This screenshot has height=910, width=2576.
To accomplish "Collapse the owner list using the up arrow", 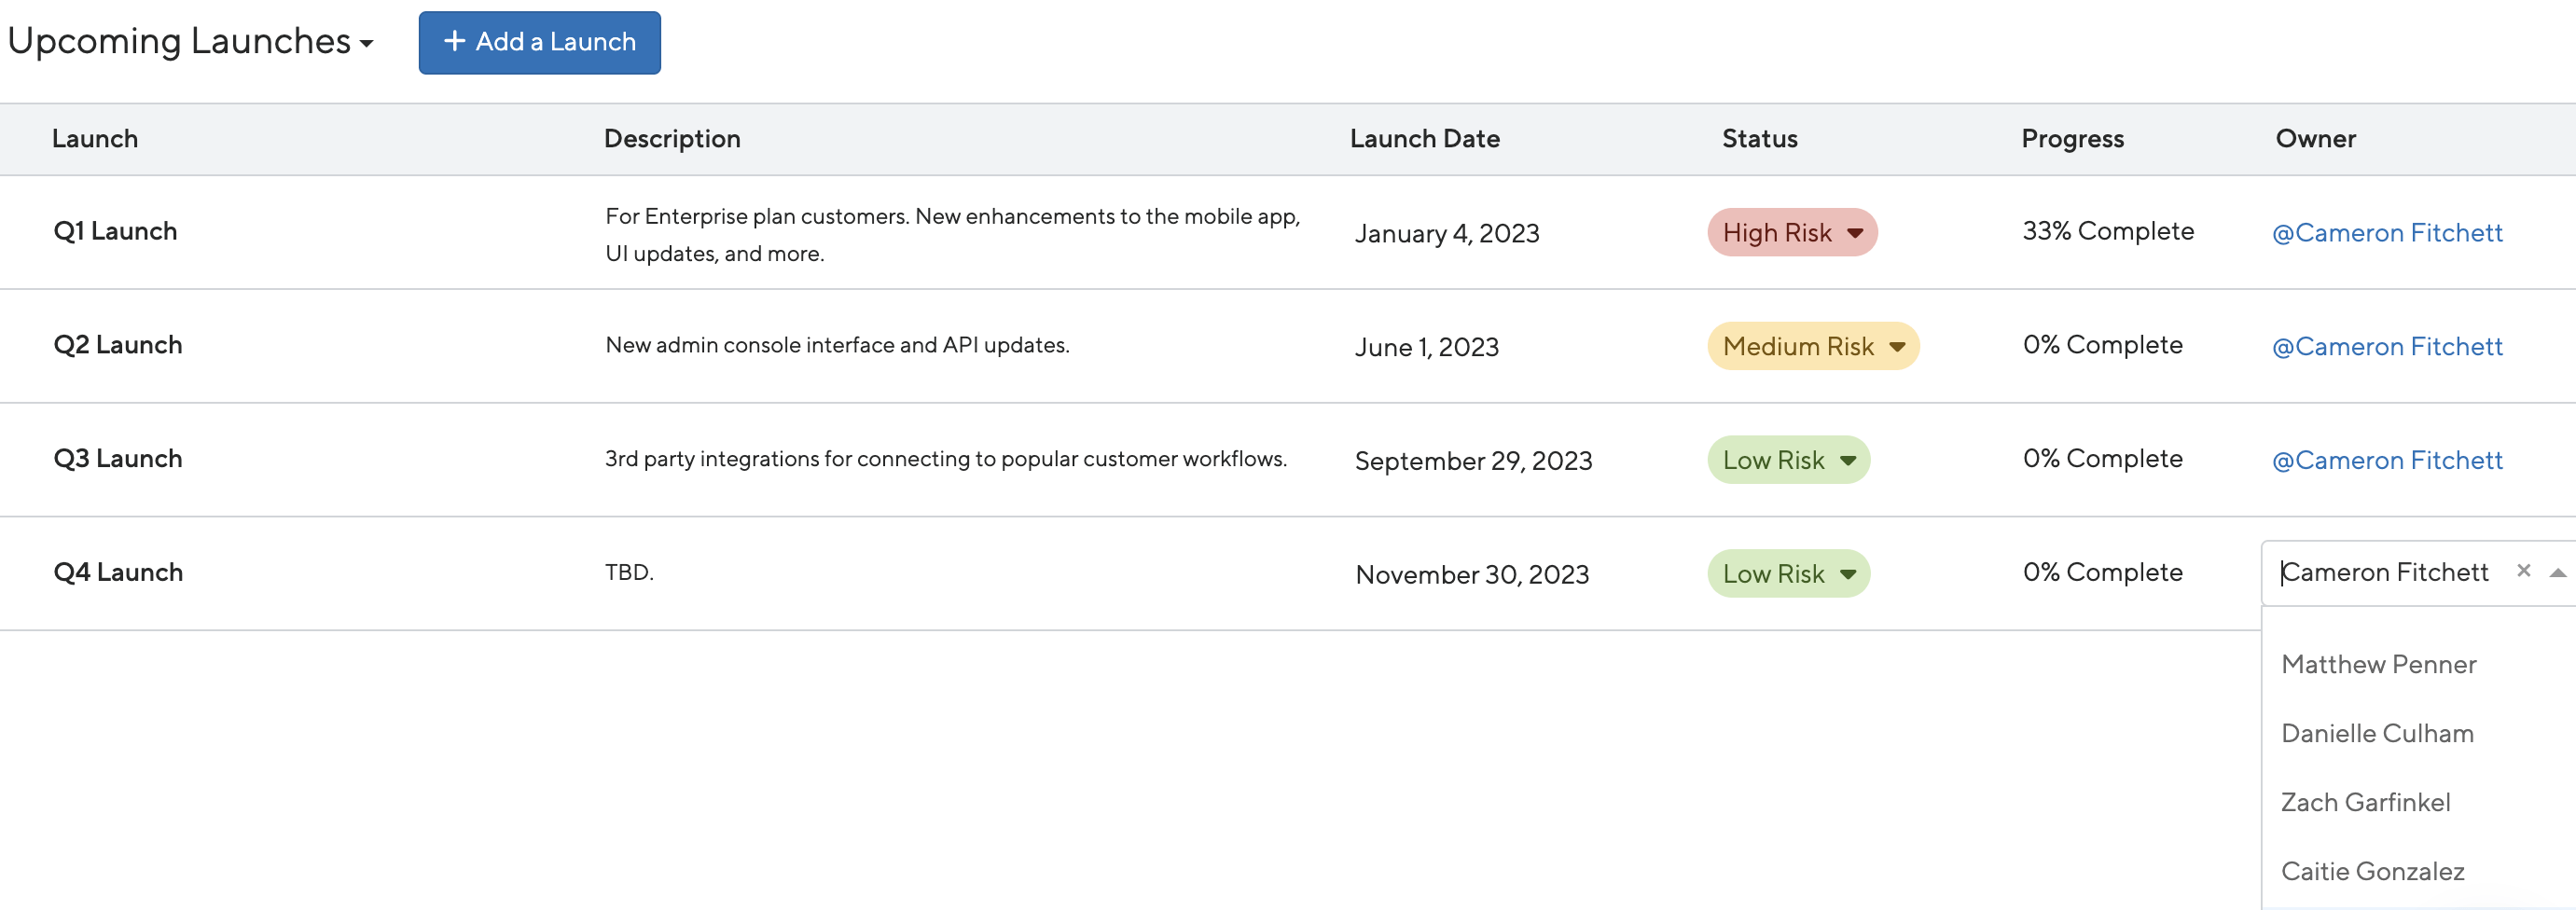I will 2557,572.
